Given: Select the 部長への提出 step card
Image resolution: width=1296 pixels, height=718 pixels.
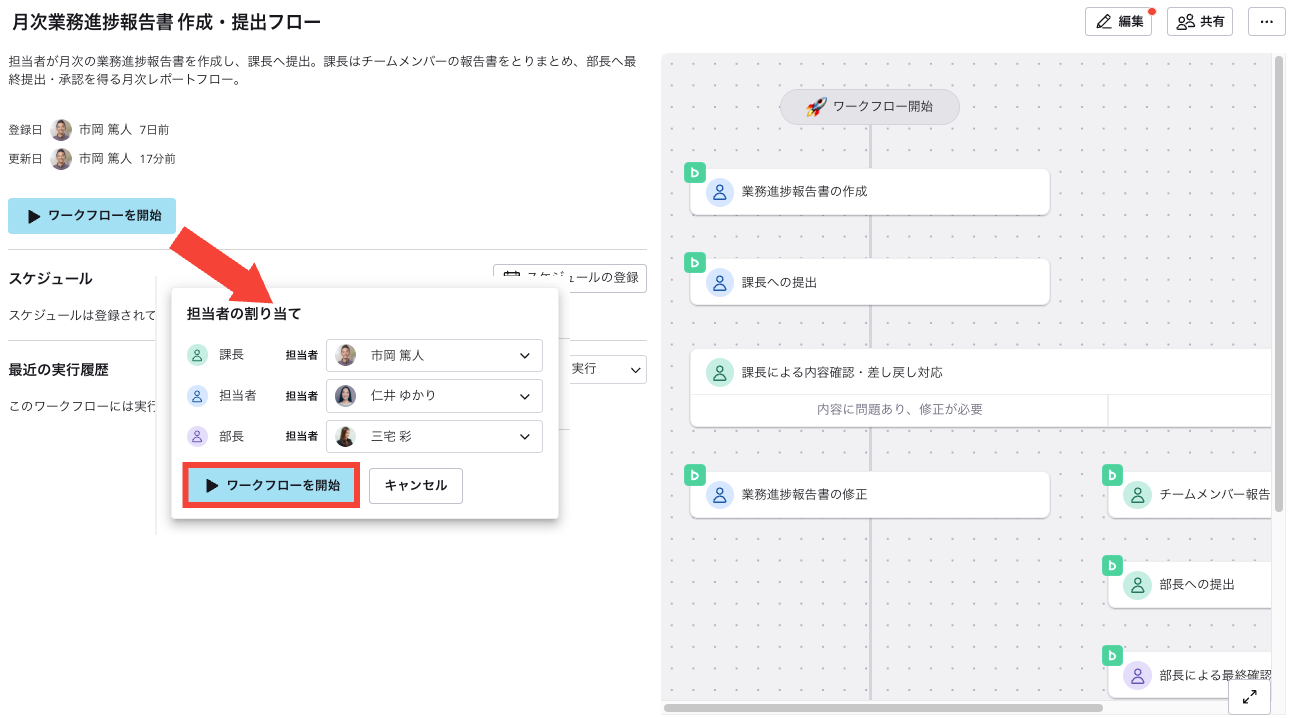Looking at the screenshot, I should click(1190, 585).
